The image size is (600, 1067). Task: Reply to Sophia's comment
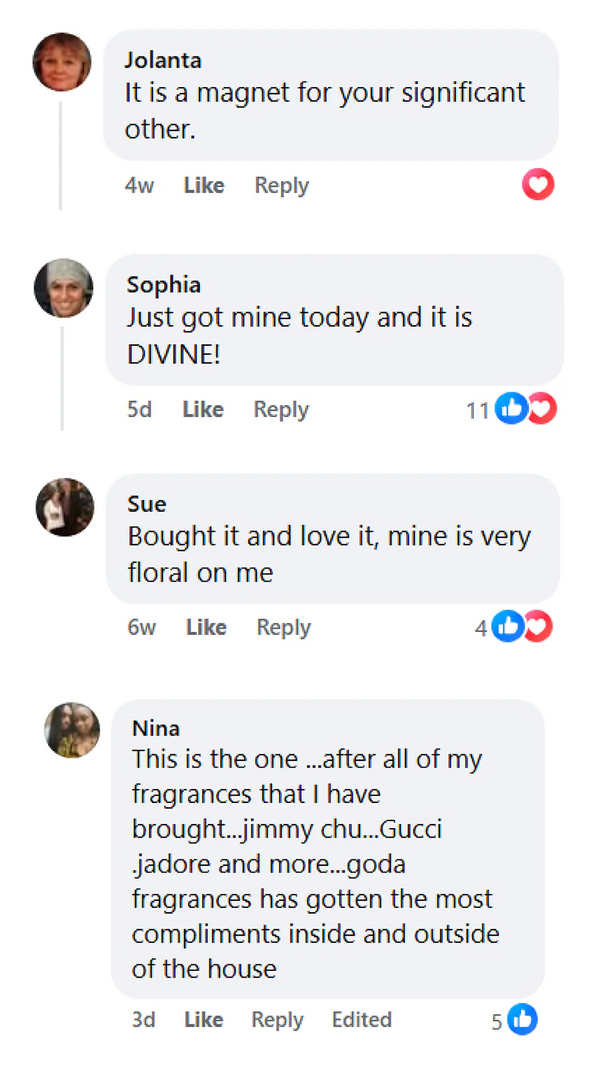pyautogui.click(x=281, y=409)
